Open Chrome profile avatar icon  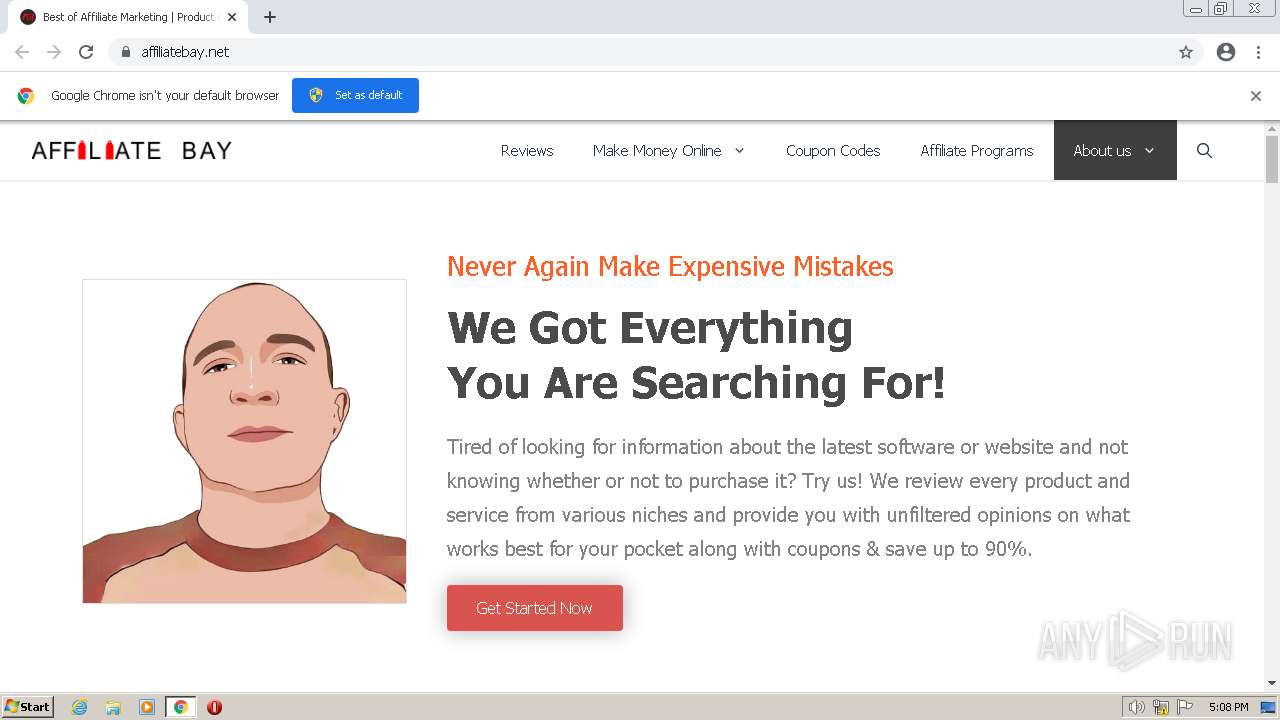(x=1226, y=52)
